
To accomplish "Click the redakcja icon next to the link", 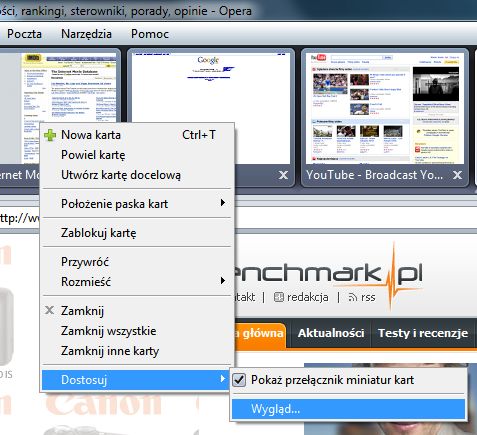I will [x=279, y=297].
